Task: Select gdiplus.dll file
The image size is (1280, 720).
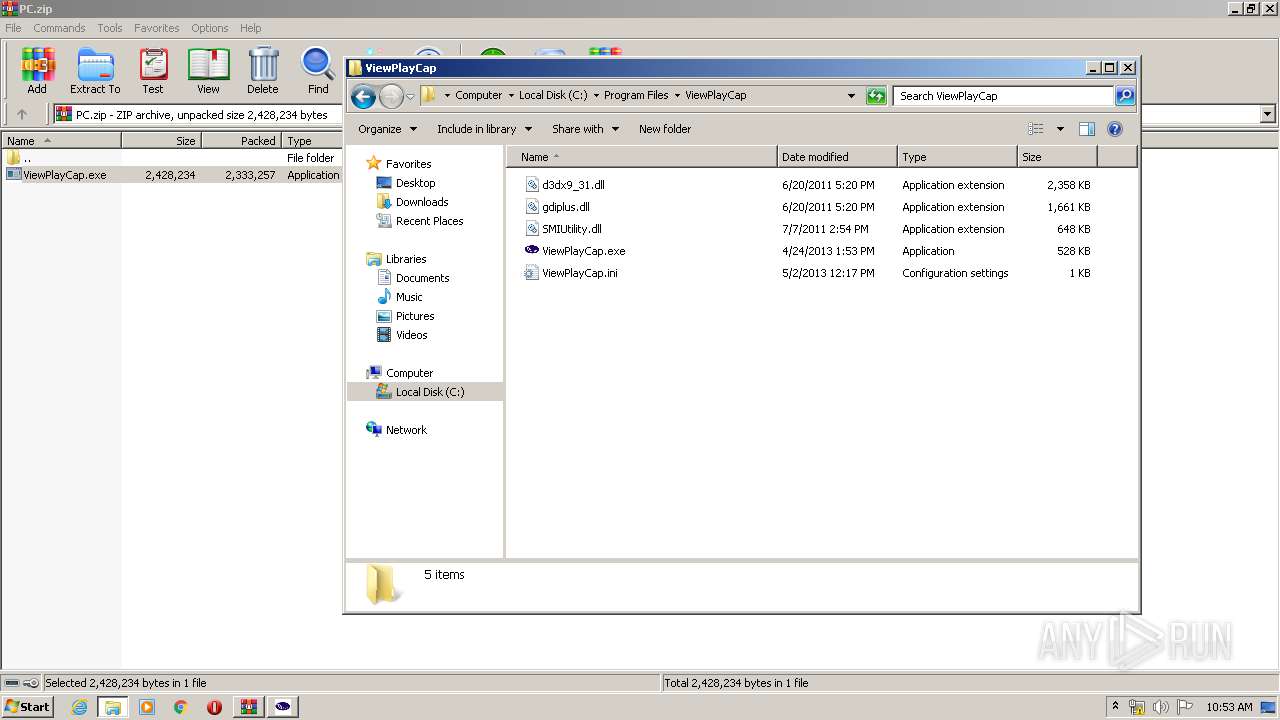Action: tap(565, 207)
